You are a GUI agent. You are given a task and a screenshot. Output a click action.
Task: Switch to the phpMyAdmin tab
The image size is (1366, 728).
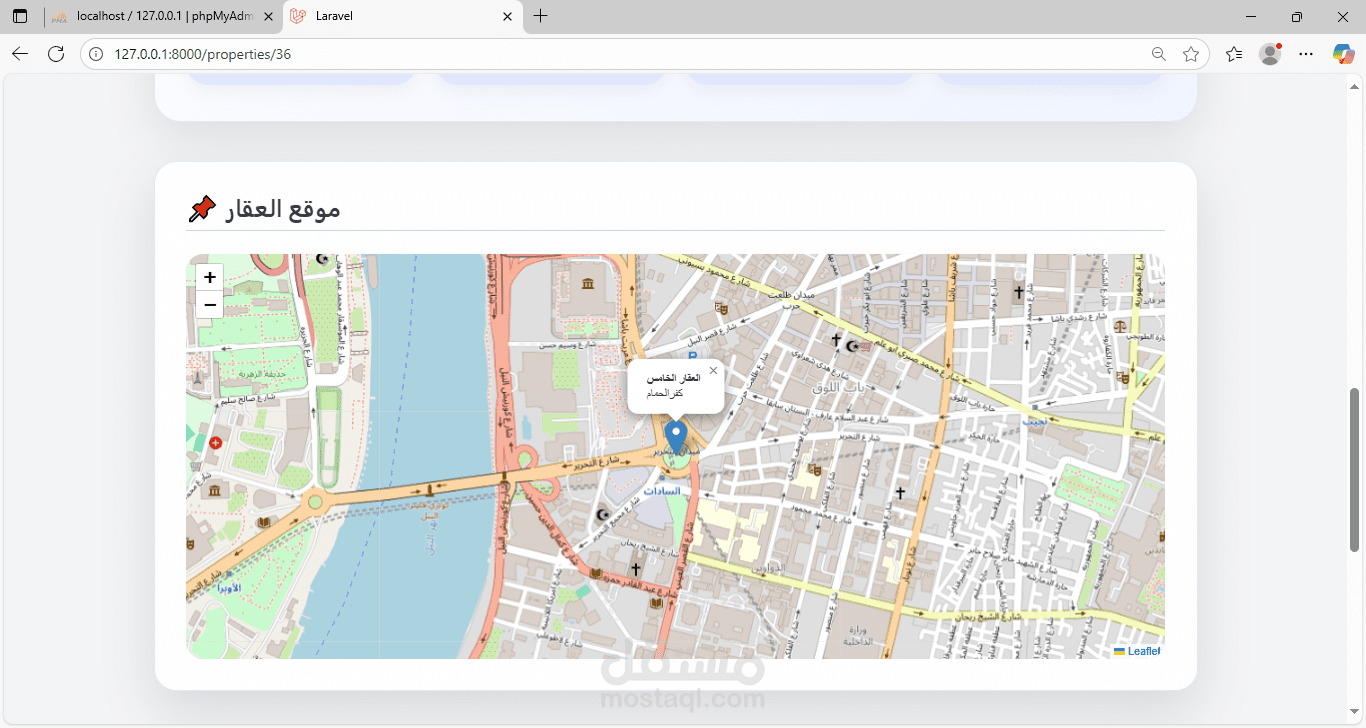click(162, 16)
